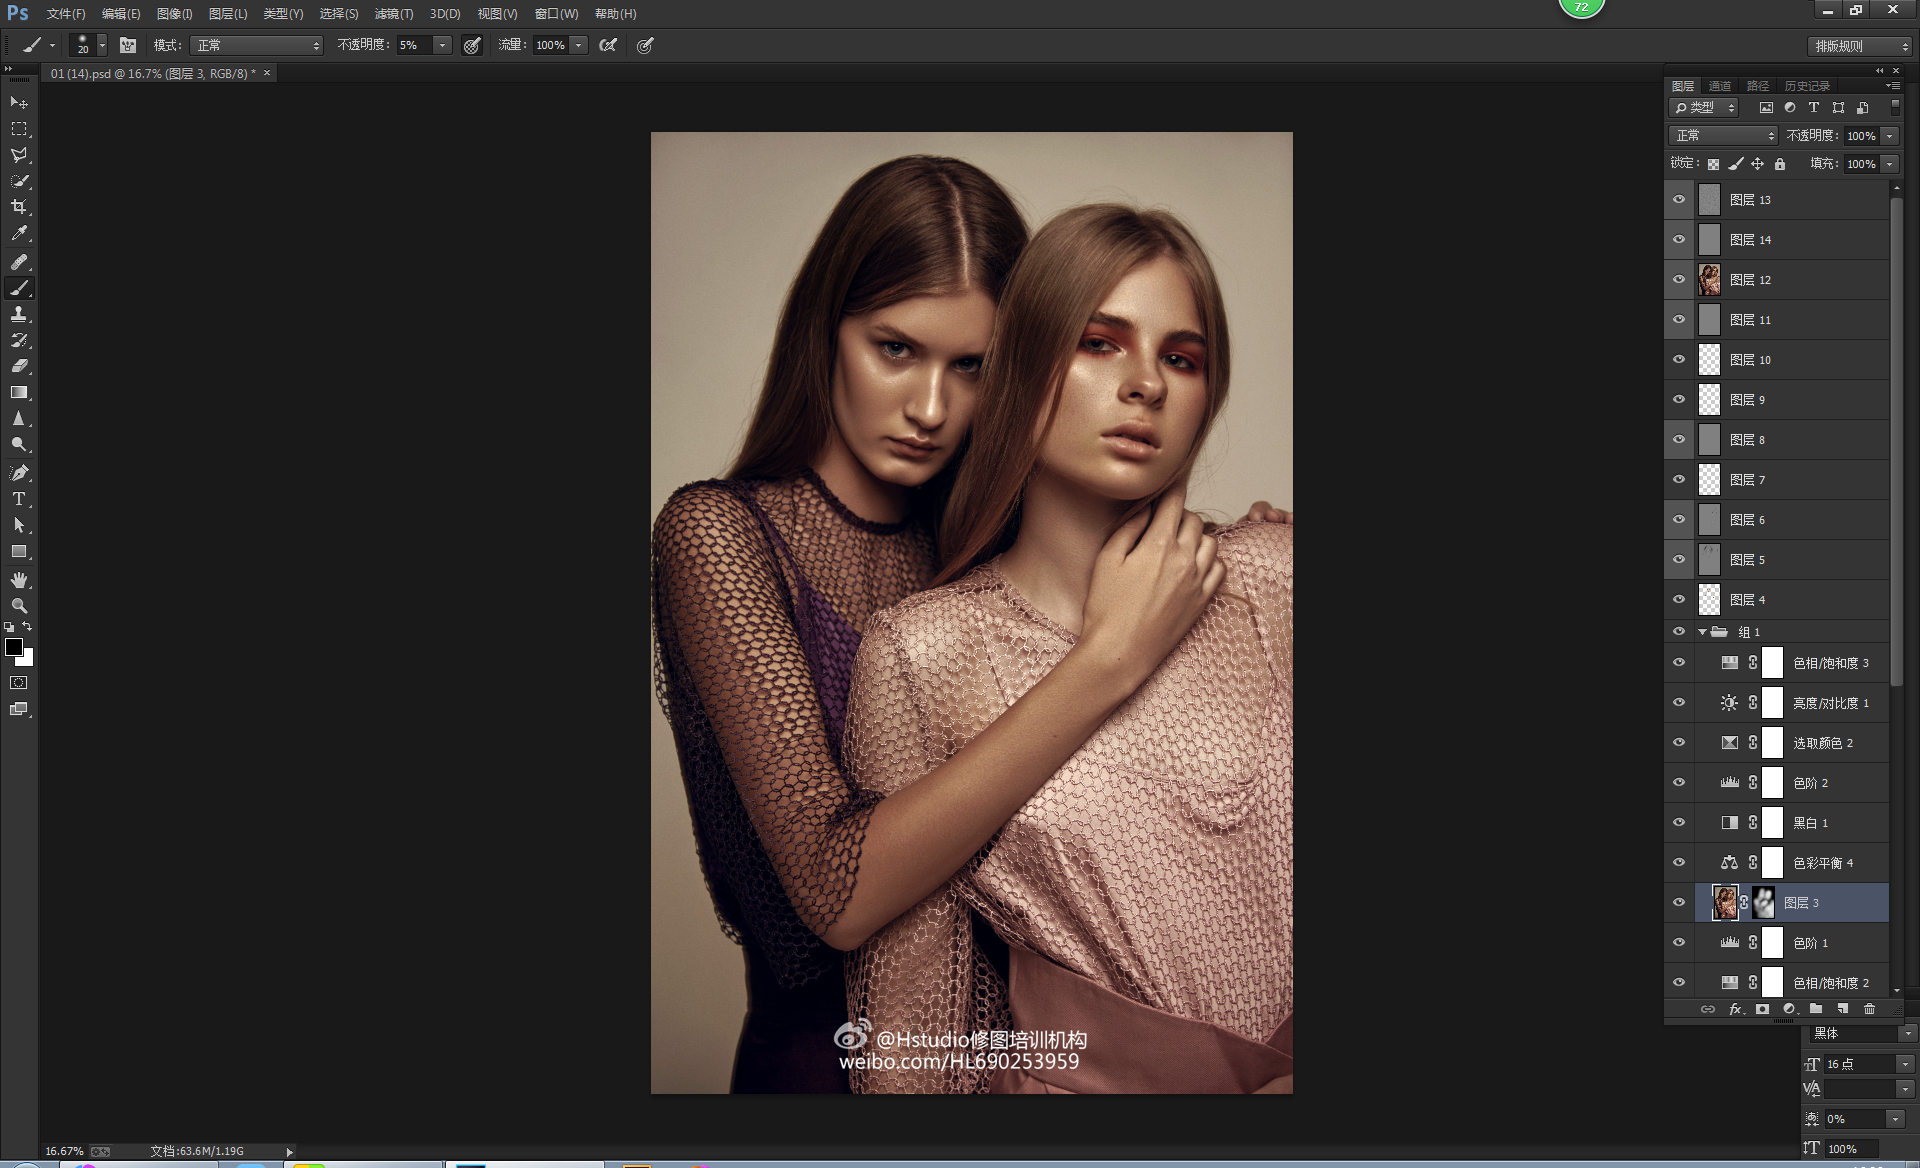Select the Eraser tool
The height and width of the screenshot is (1168, 1920).
coord(19,366)
